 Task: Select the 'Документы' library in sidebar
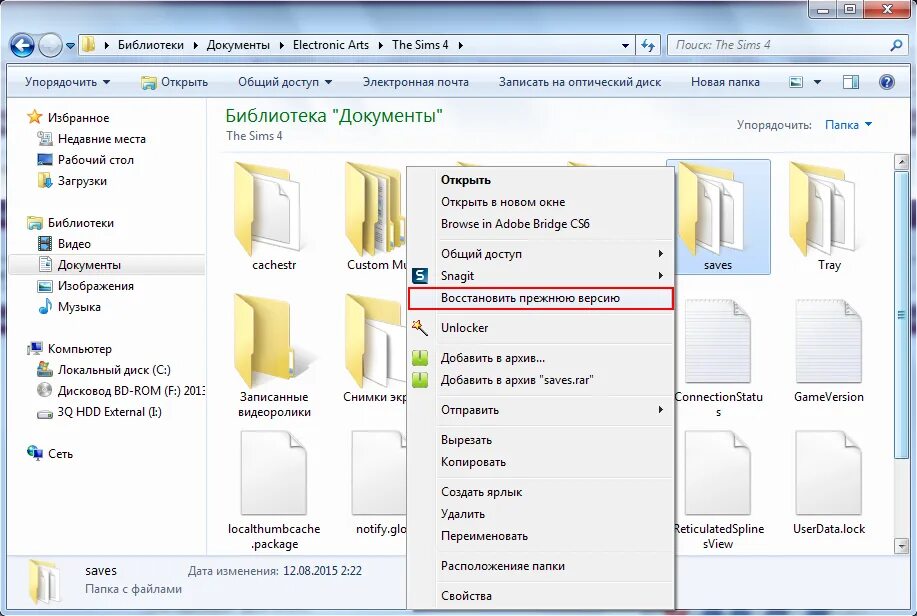[107, 265]
